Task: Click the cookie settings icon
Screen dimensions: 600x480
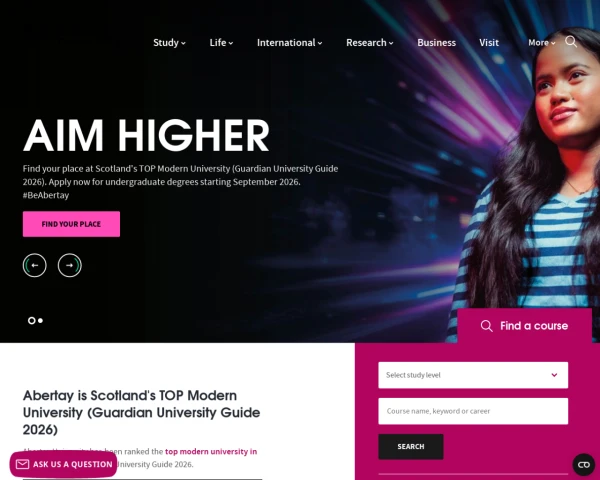Action: click(x=584, y=465)
